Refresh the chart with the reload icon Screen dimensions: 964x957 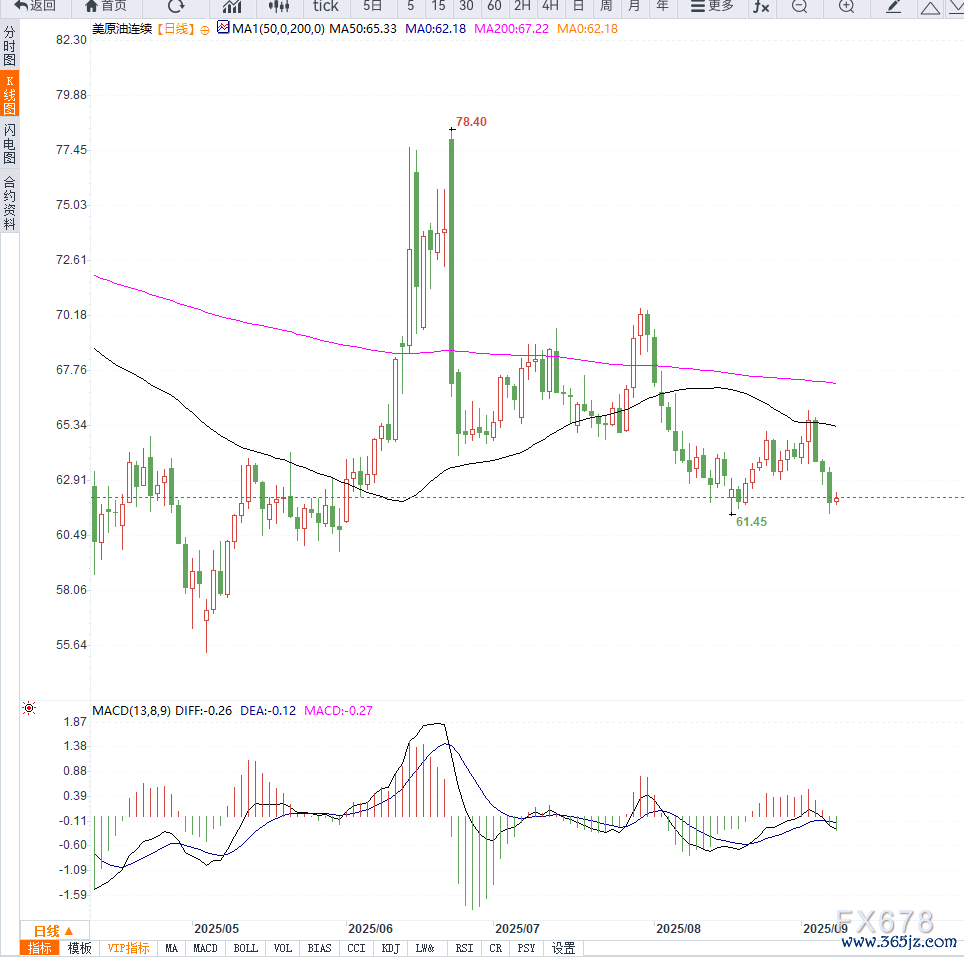click(x=176, y=6)
